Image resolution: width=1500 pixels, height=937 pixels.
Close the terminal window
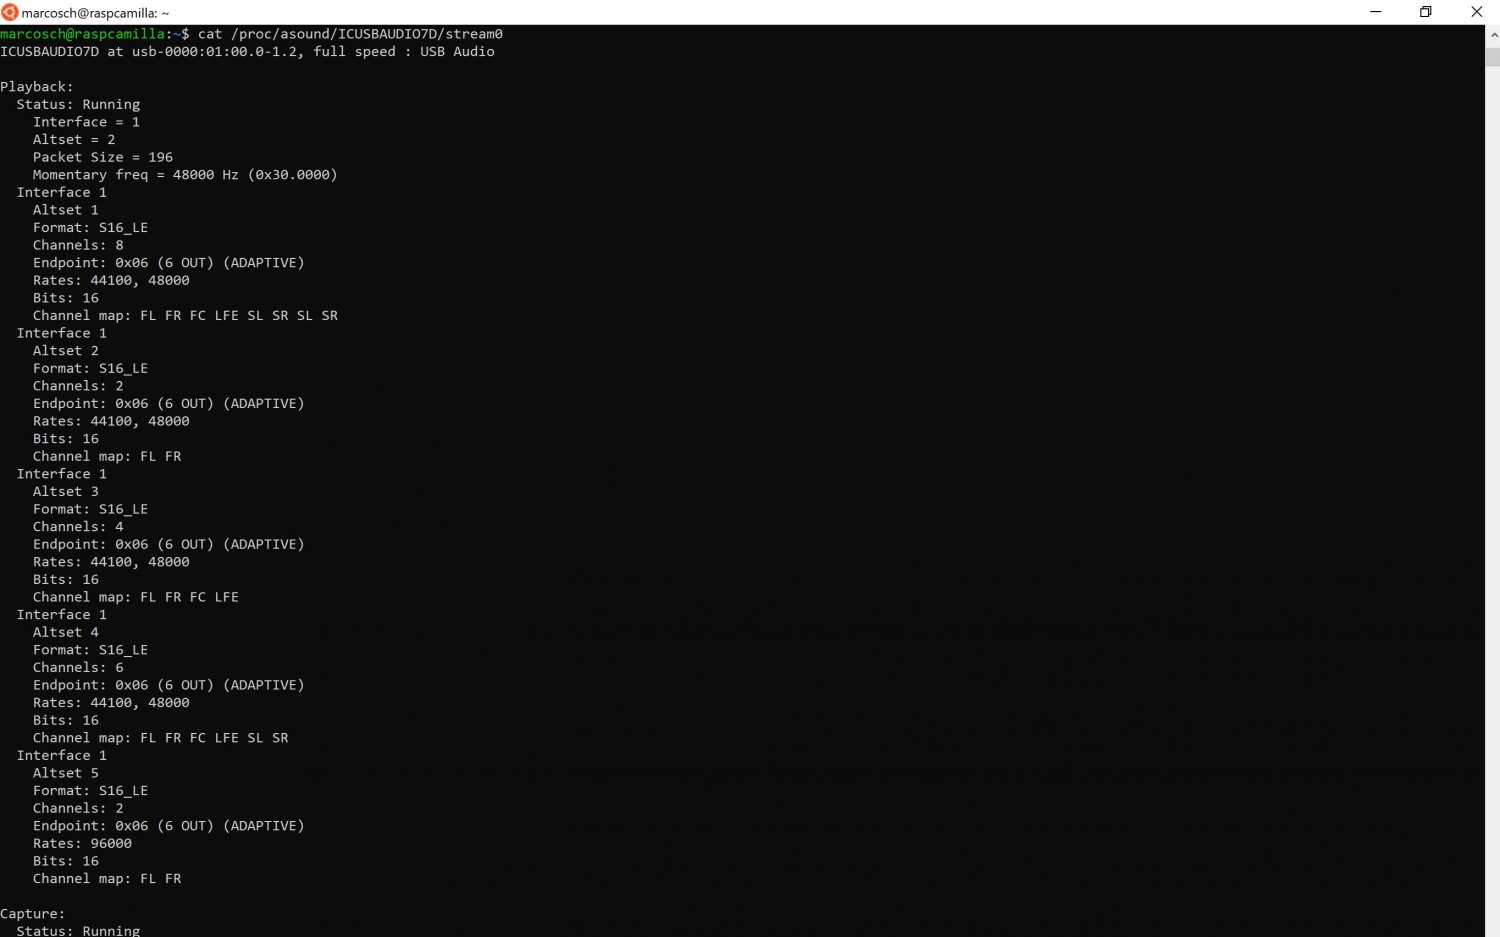click(1476, 12)
